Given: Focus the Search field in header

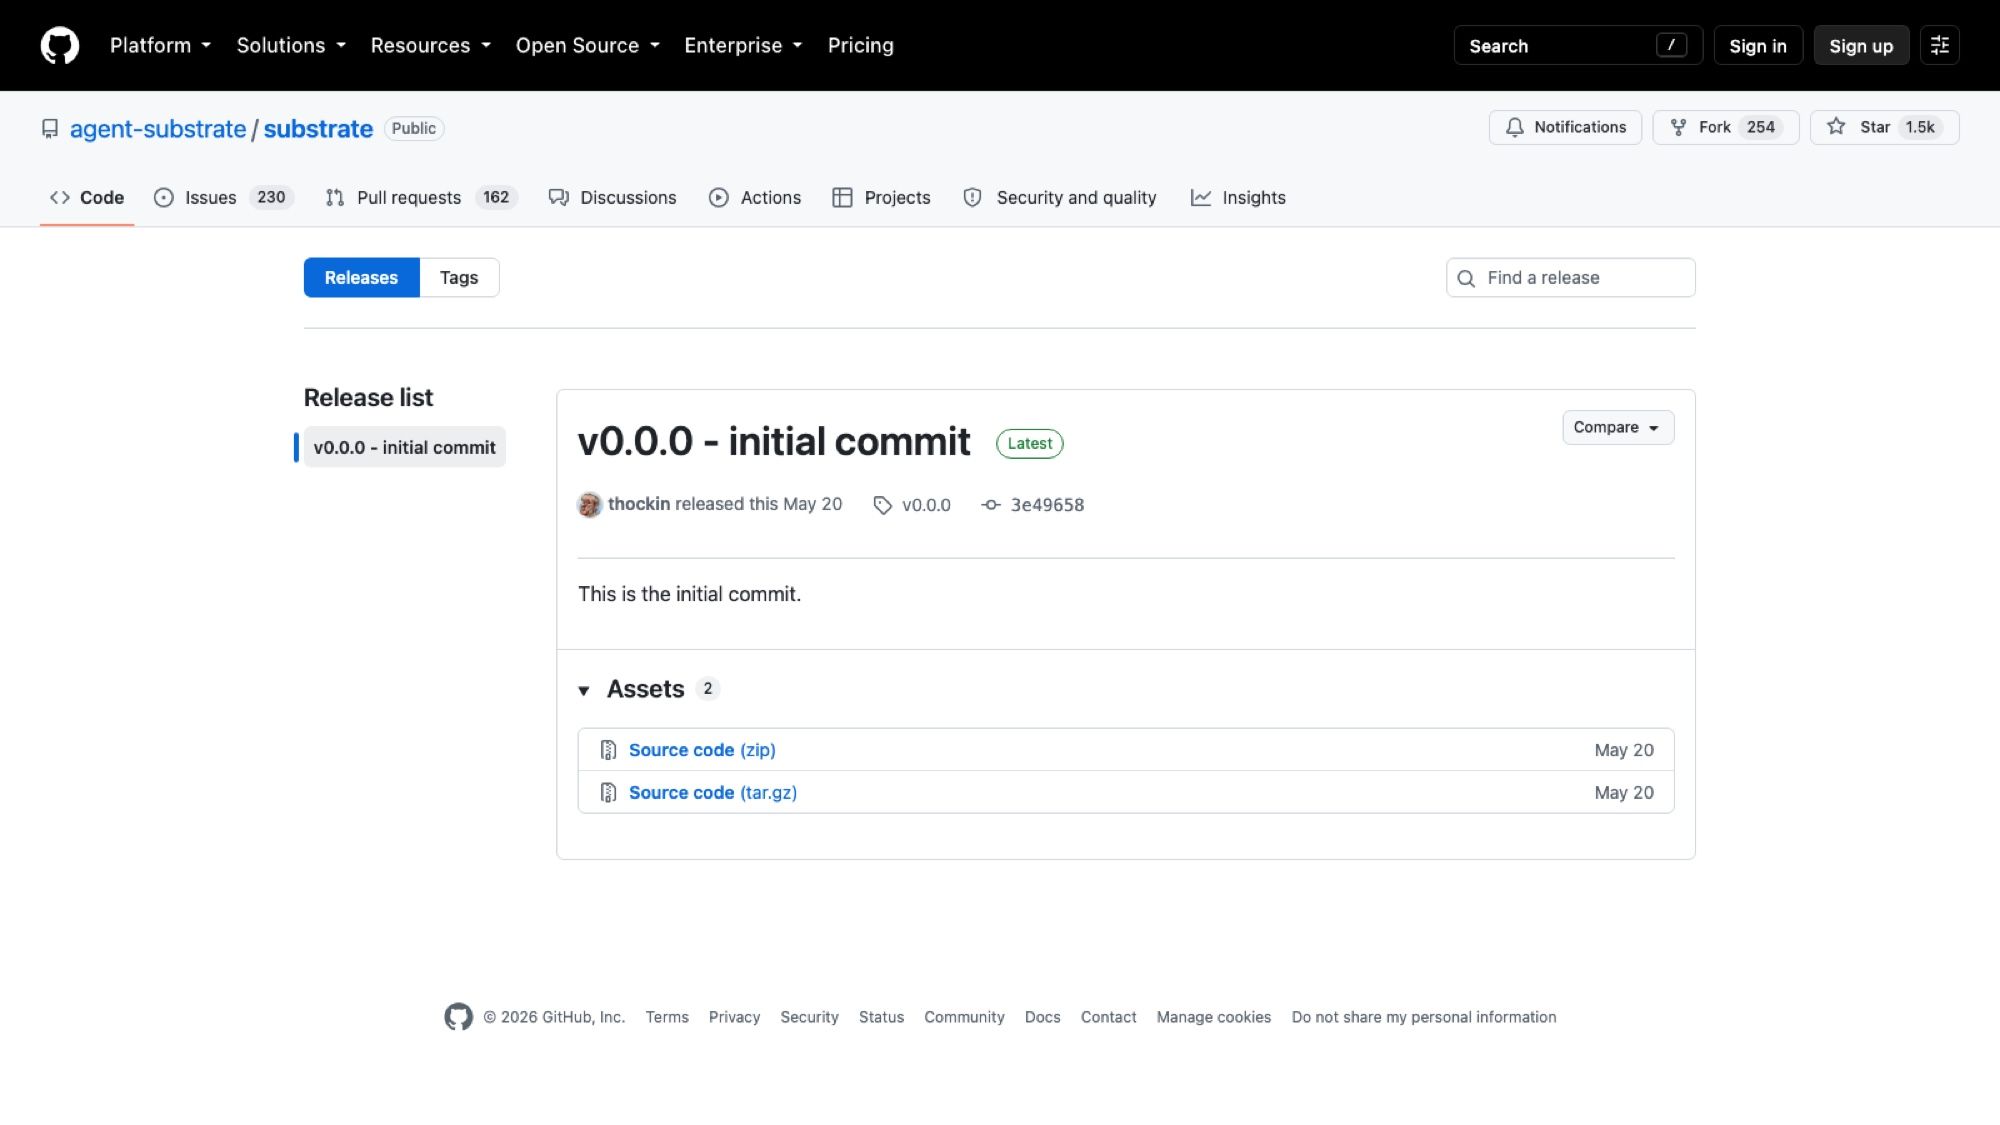Looking at the screenshot, I should point(1577,45).
